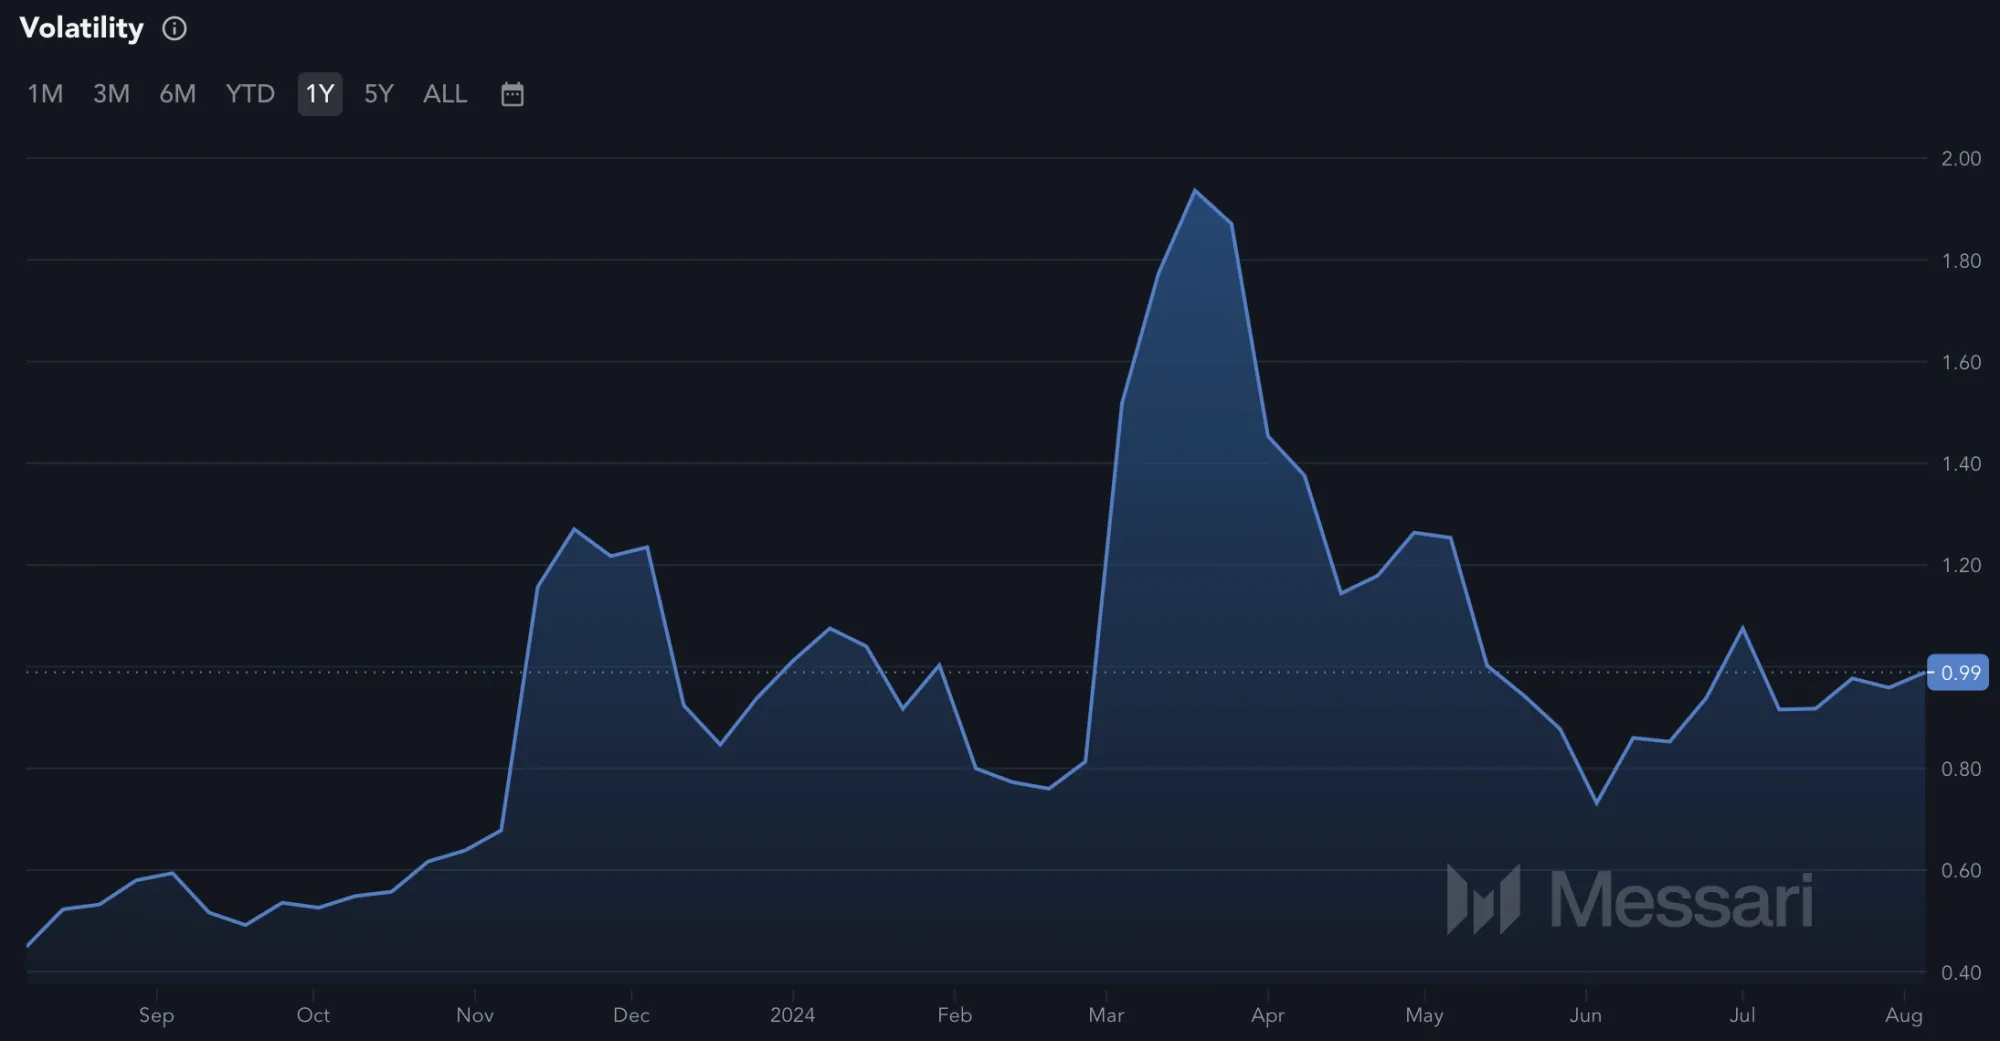
Task: Click the Feb x-axis label
Action: pos(955,1015)
